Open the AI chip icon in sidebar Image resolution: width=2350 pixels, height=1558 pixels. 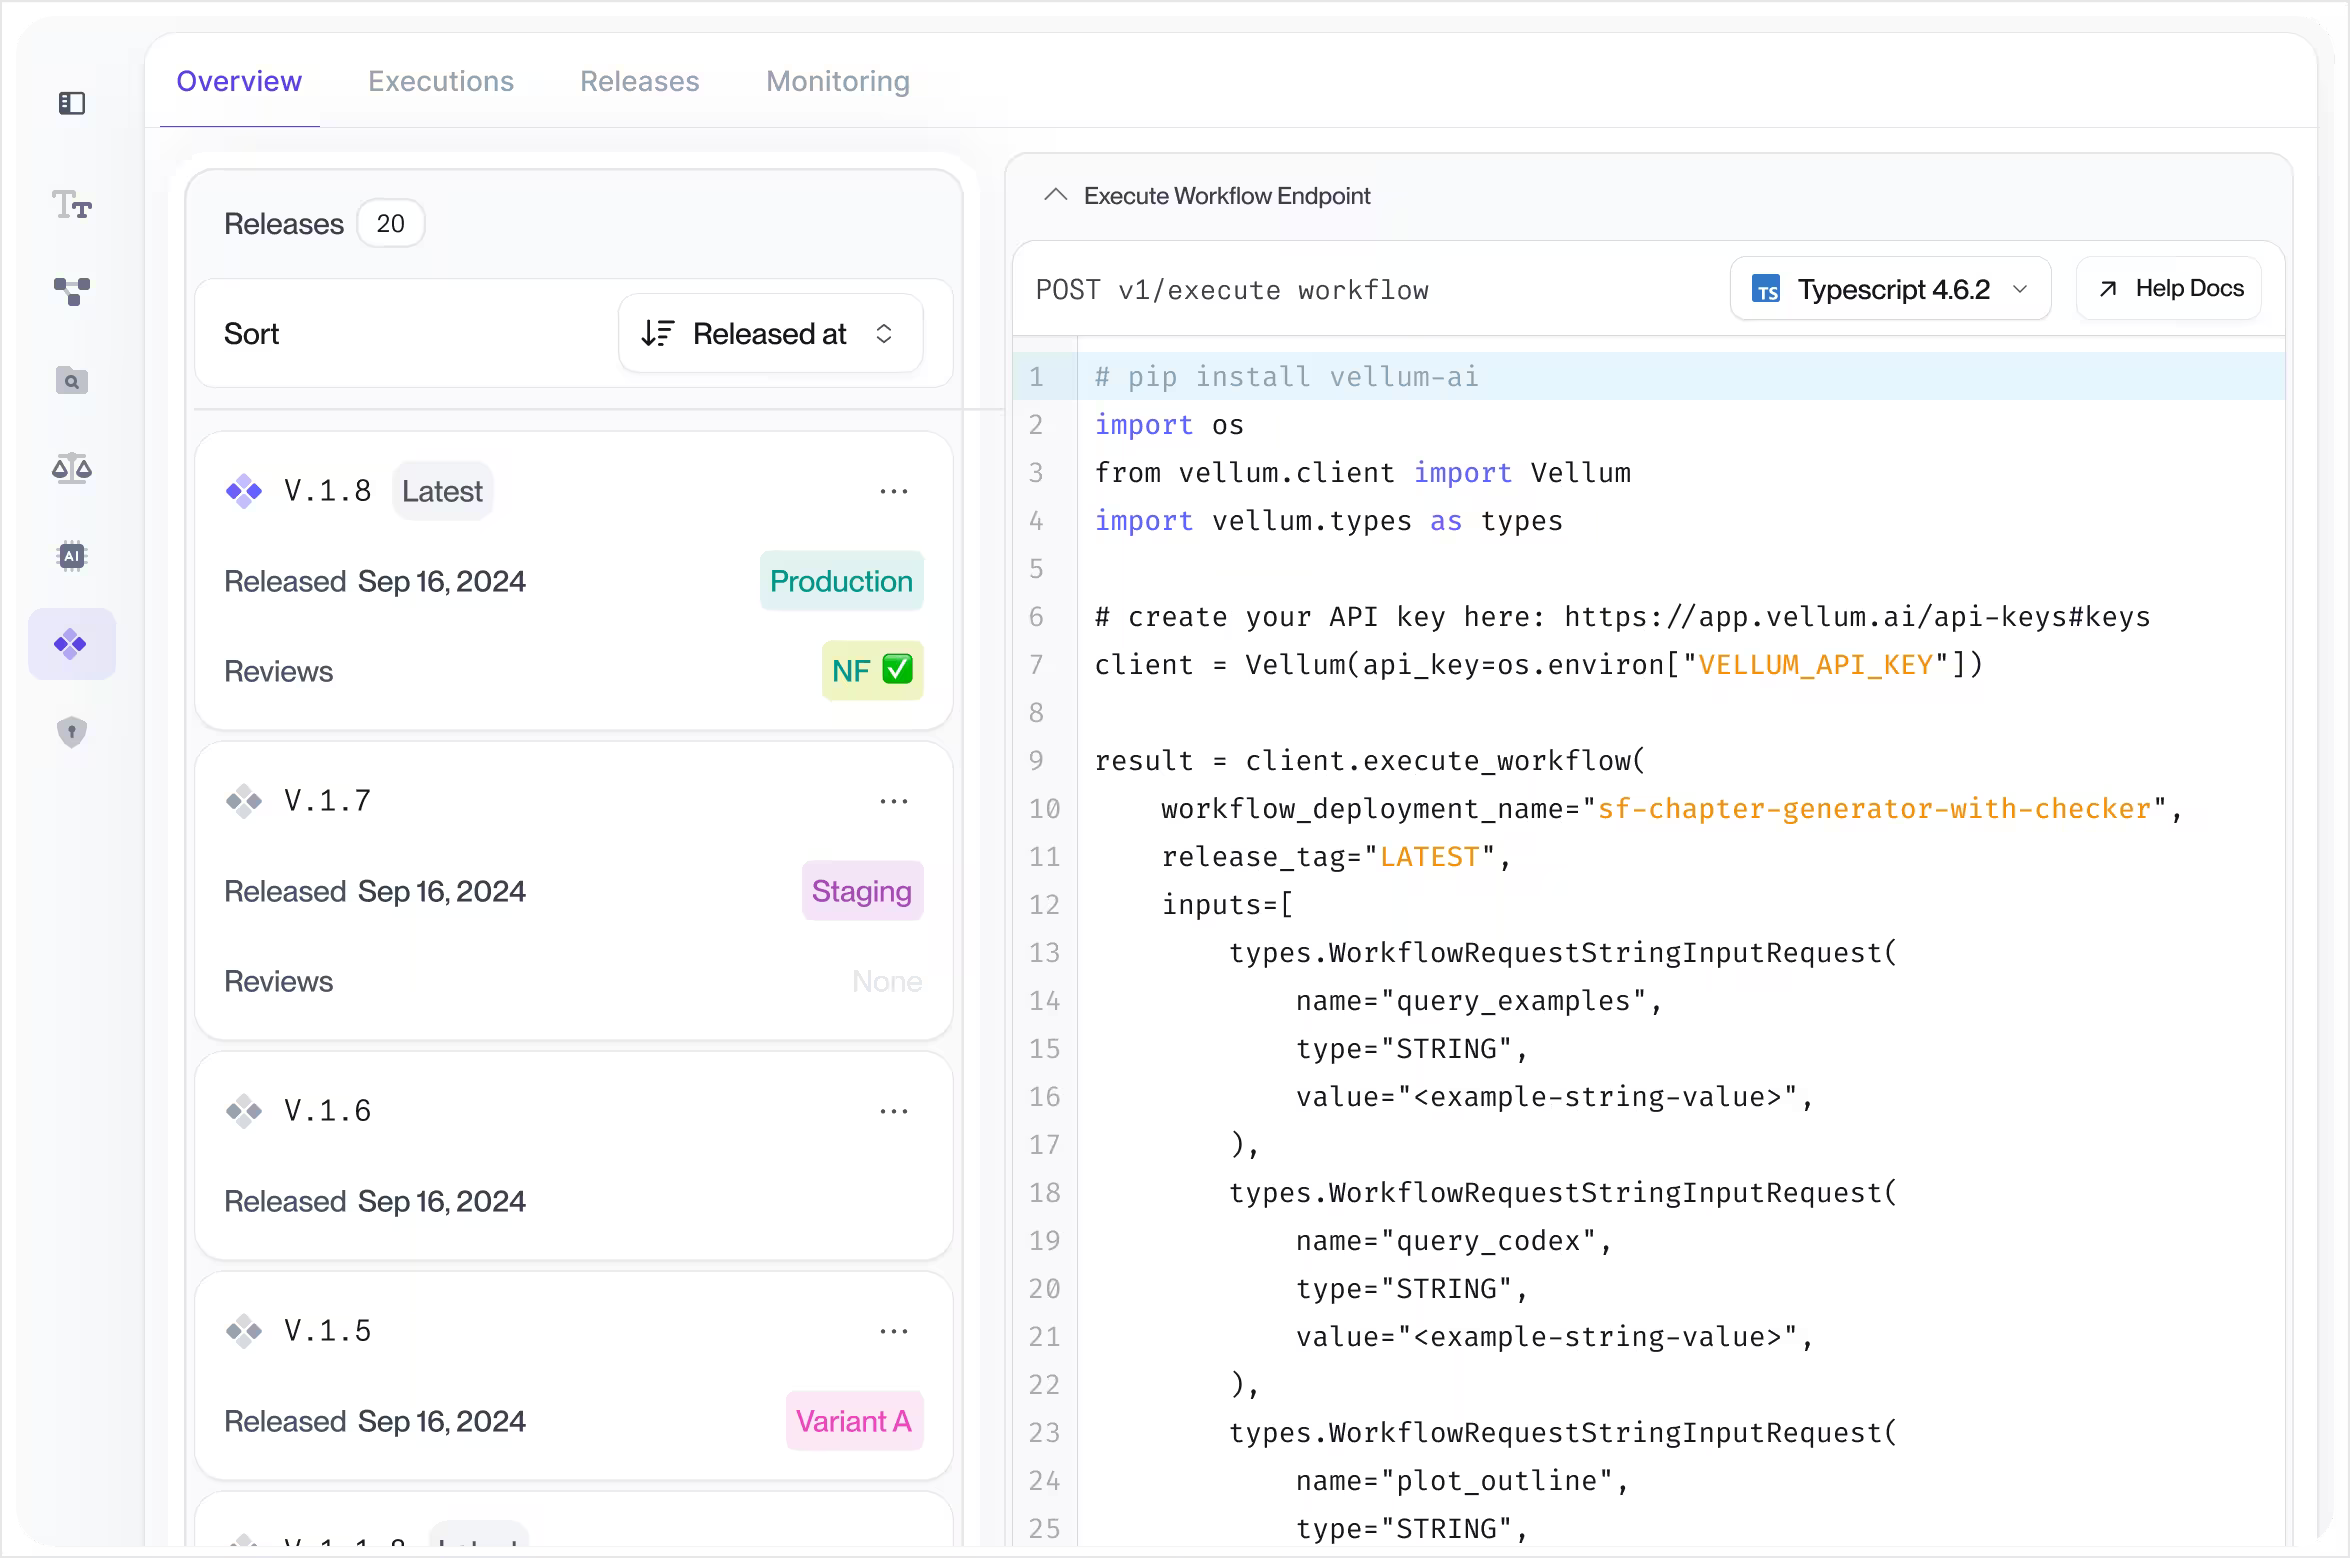tap(72, 556)
